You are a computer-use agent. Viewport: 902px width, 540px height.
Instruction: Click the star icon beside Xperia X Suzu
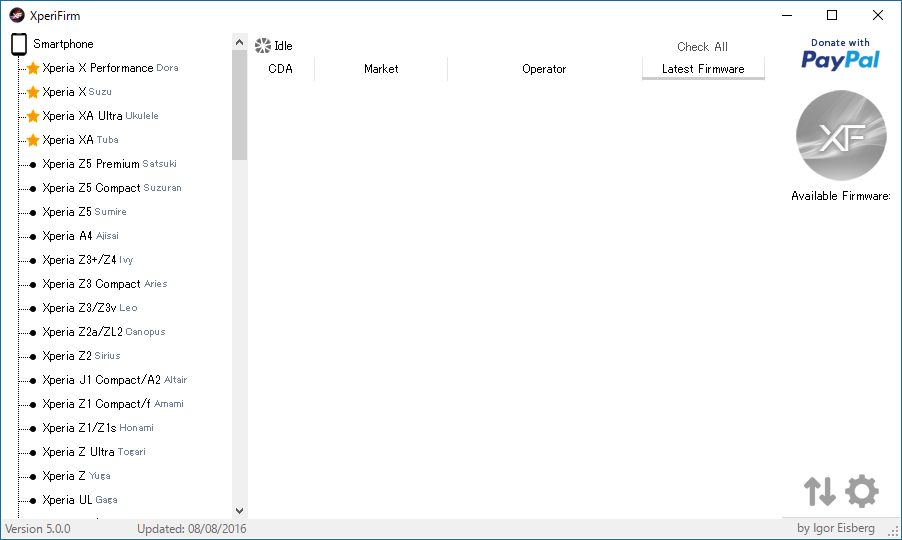tap(33, 92)
